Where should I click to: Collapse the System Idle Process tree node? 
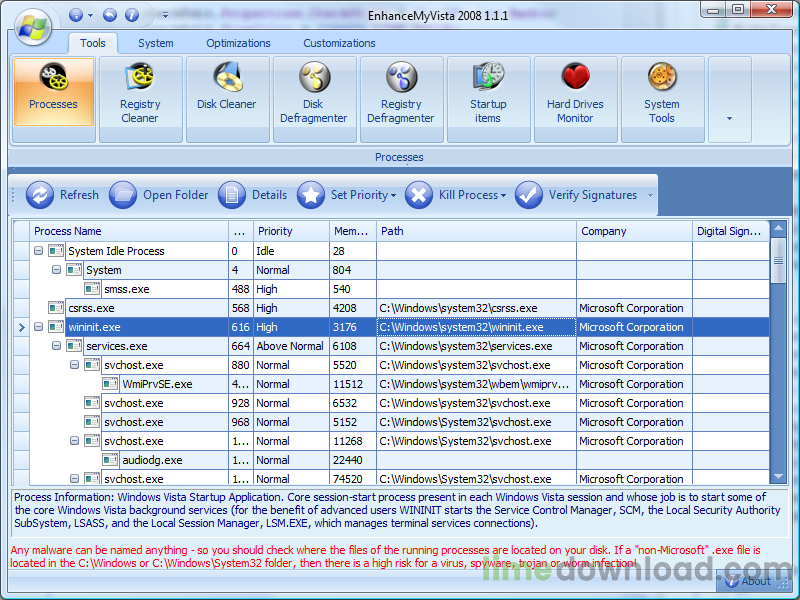(38, 251)
